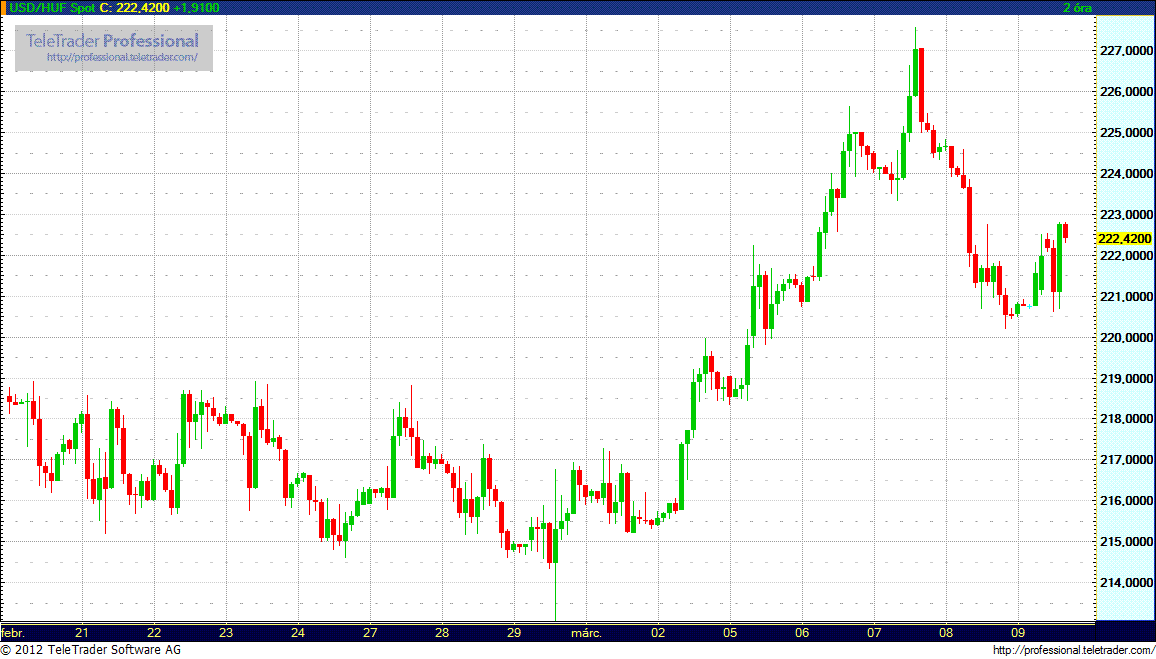
Task: Click the +1,9100 price change value
Action: [196, 7]
